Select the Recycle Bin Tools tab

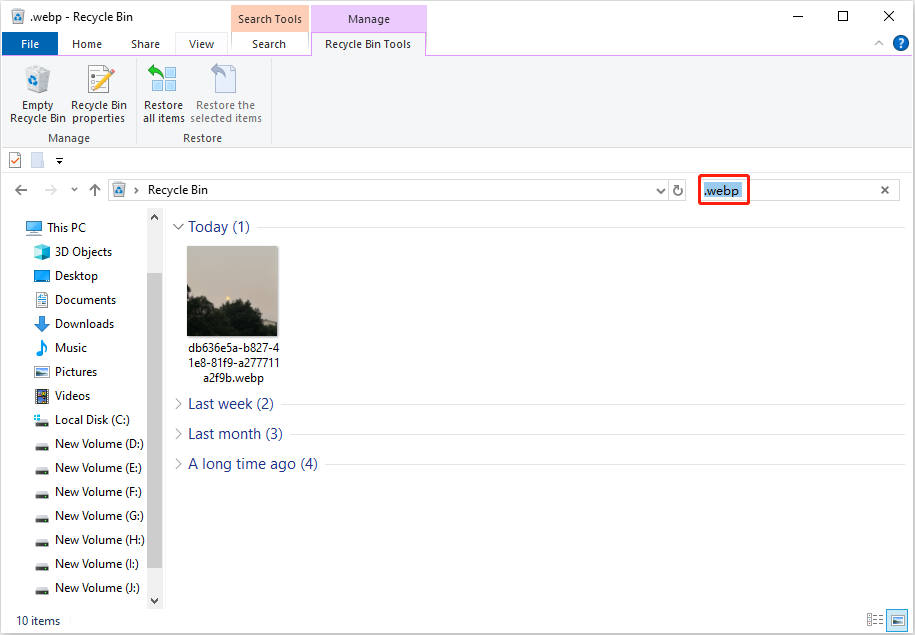click(x=368, y=44)
